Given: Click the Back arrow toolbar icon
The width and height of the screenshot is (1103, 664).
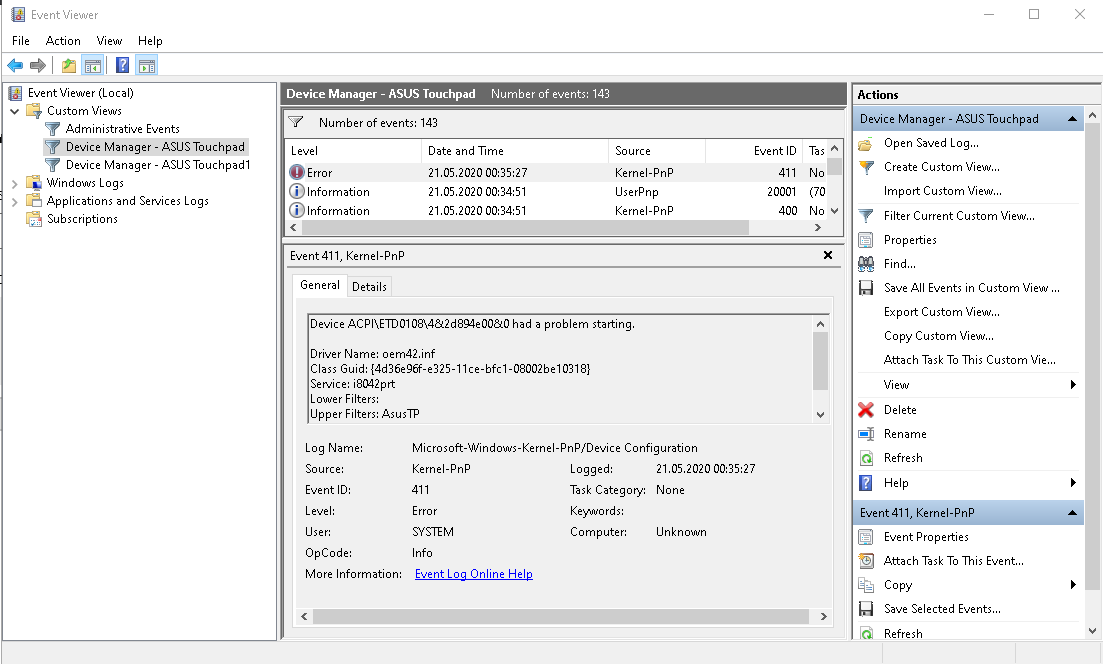Looking at the screenshot, I should point(15,65).
